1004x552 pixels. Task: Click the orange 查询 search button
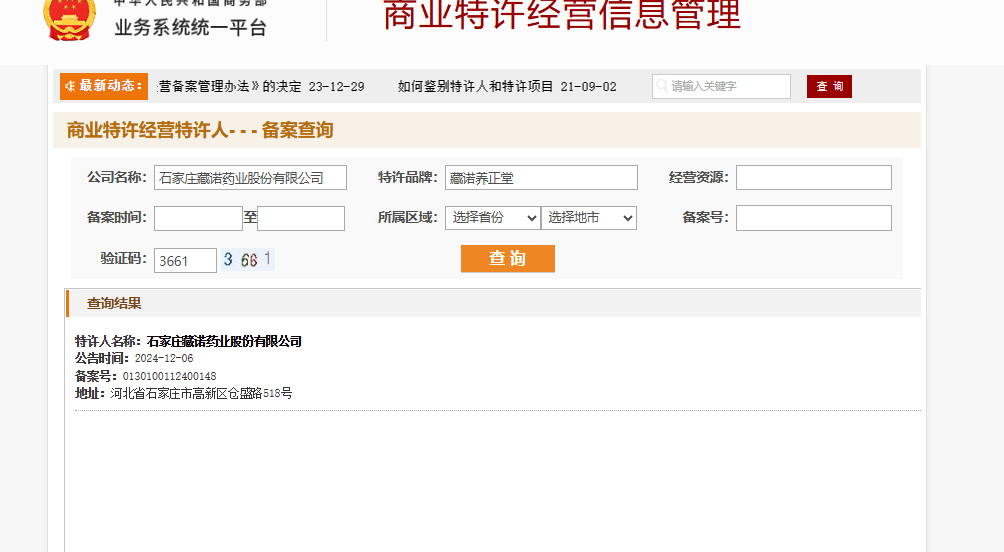pyautogui.click(x=508, y=259)
